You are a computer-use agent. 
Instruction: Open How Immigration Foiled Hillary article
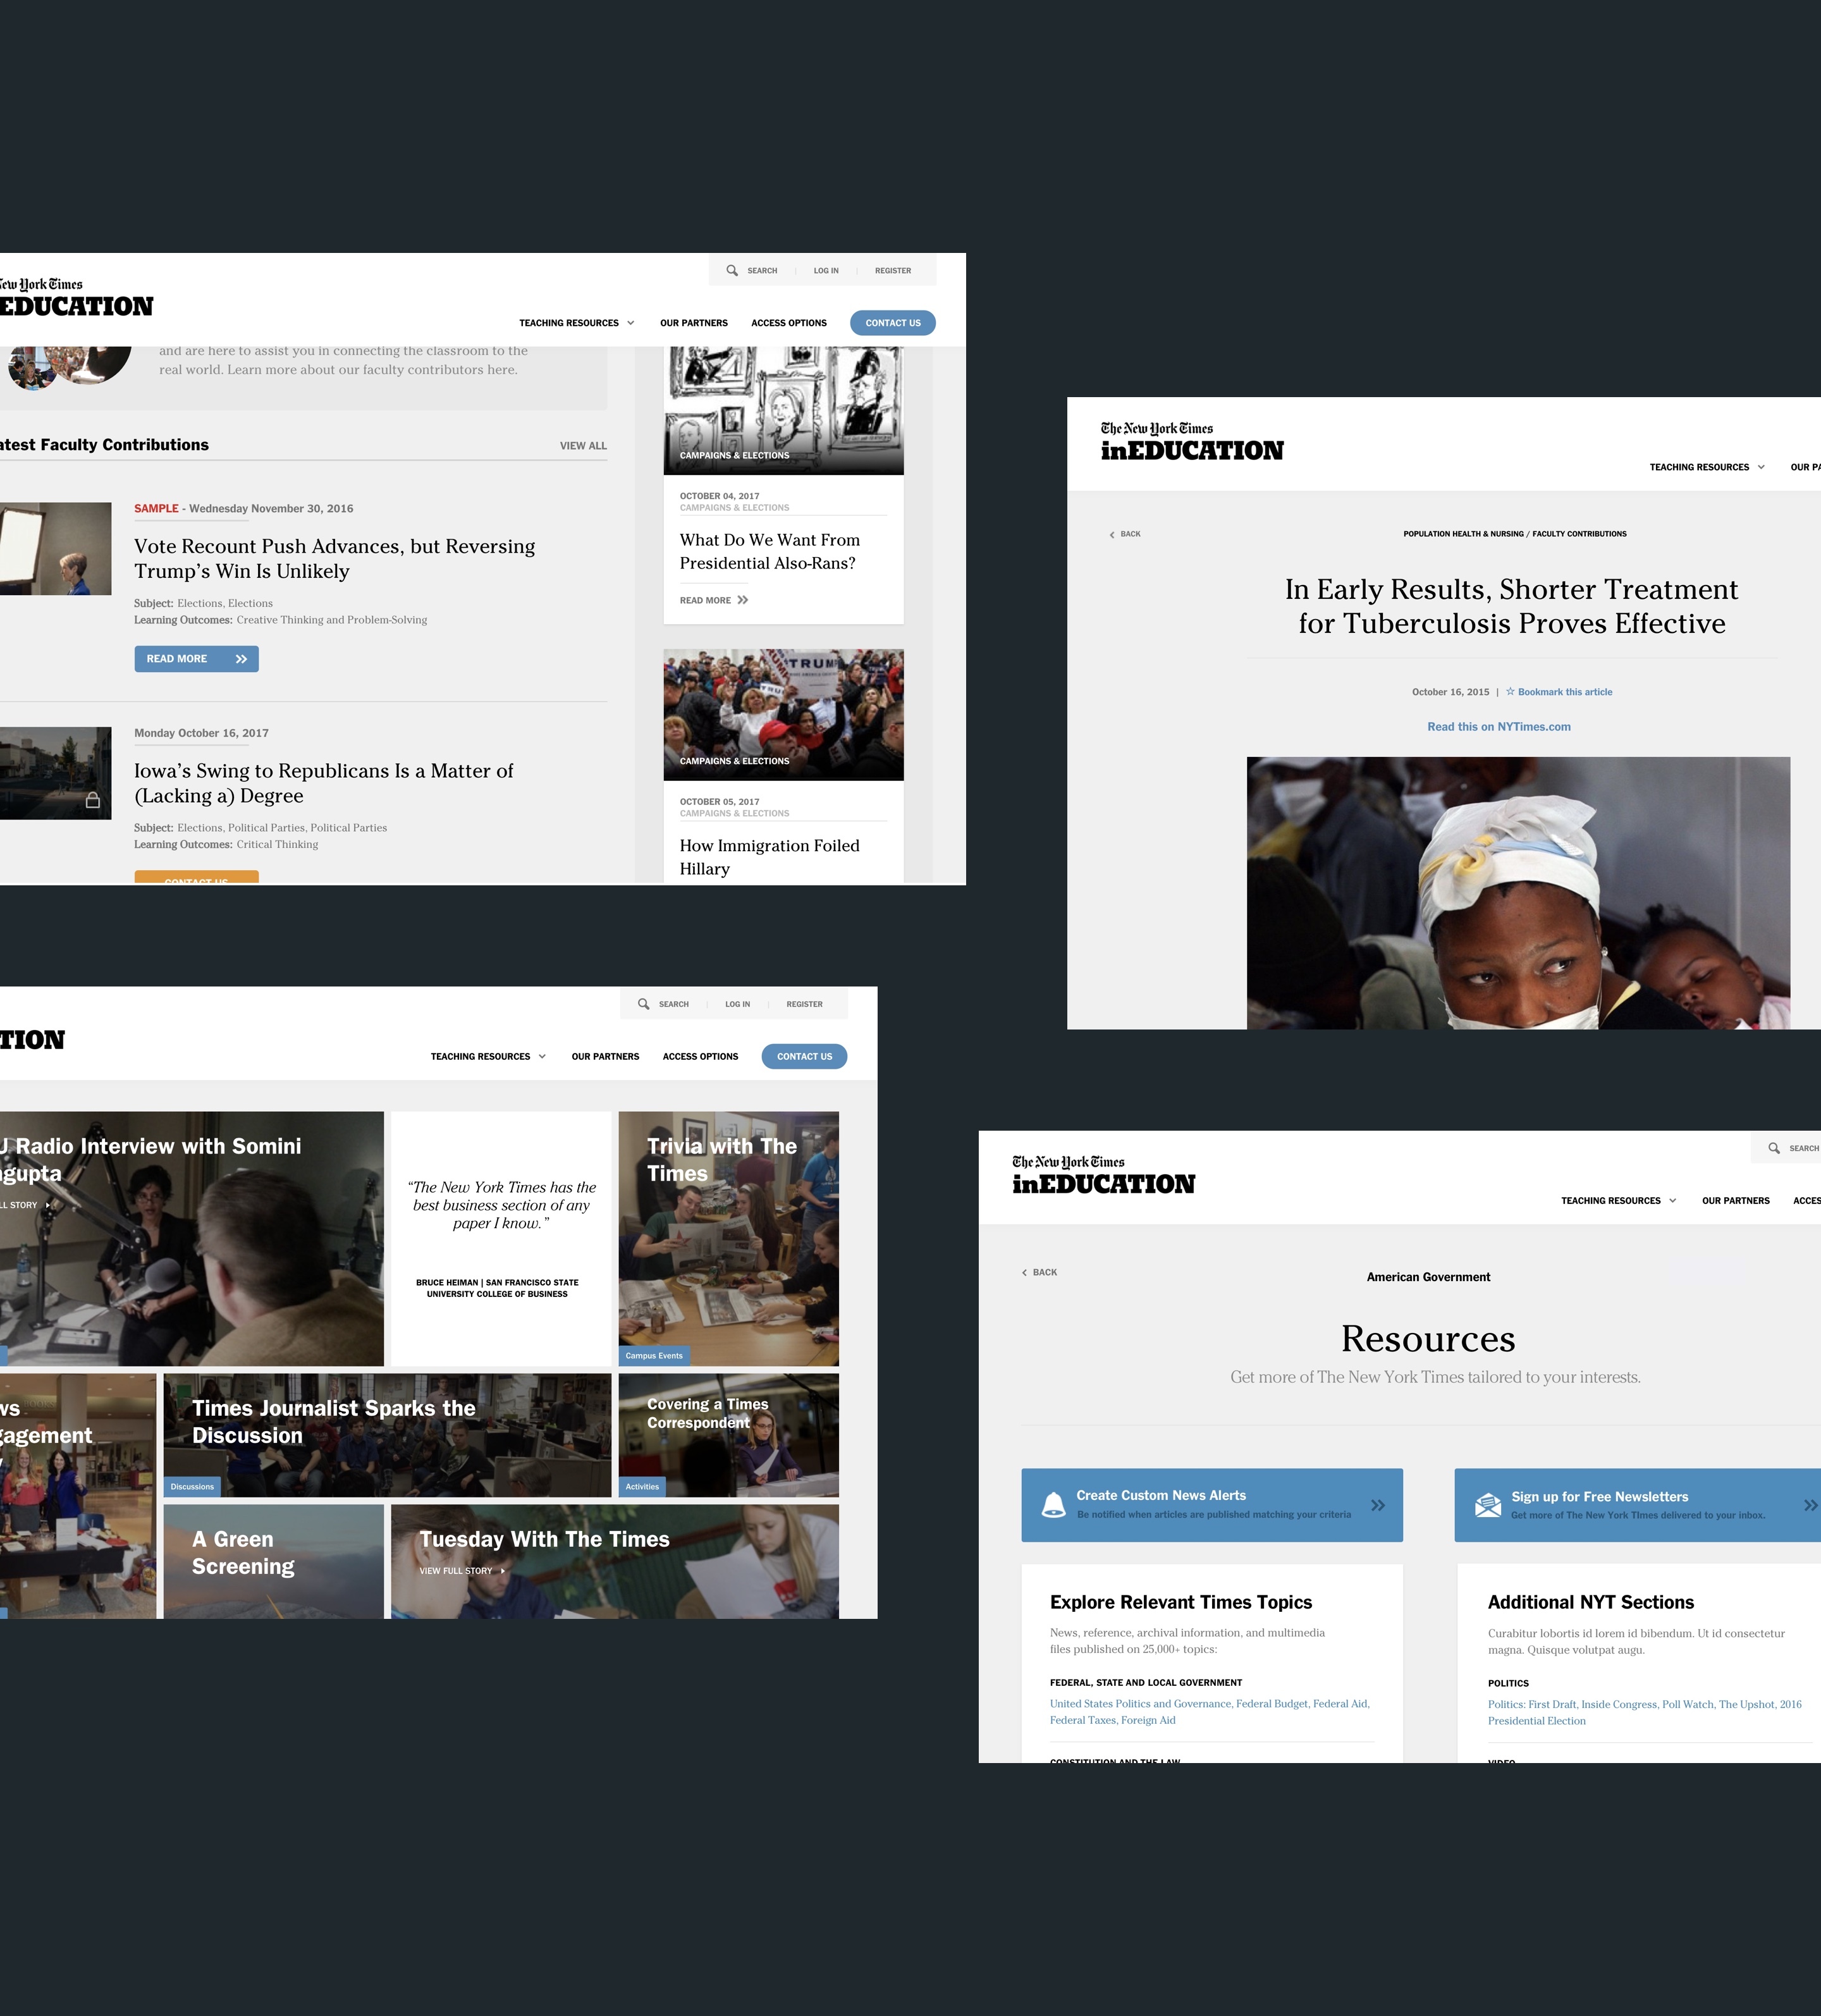click(769, 857)
